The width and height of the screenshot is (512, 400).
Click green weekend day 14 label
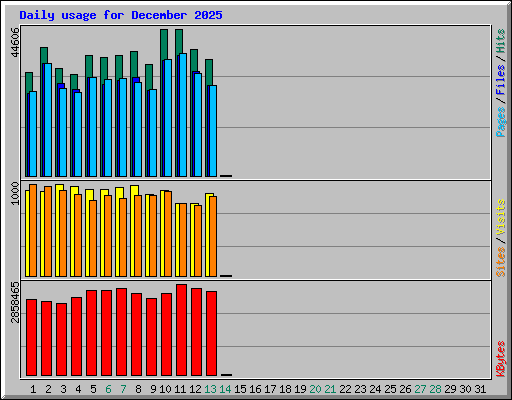click(x=225, y=389)
